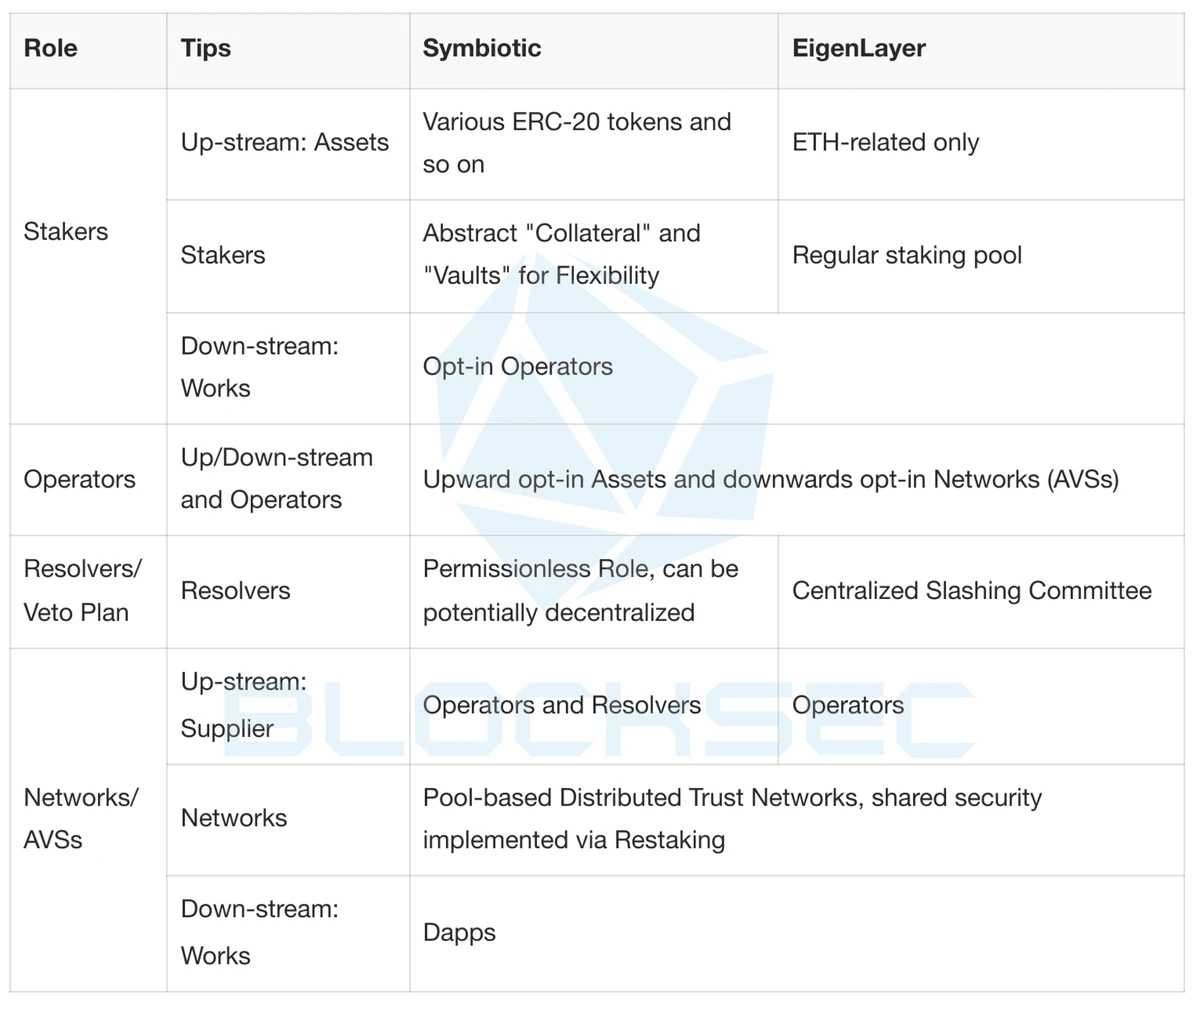Select the "Up/Down-stream and Operators" cell

point(277,479)
